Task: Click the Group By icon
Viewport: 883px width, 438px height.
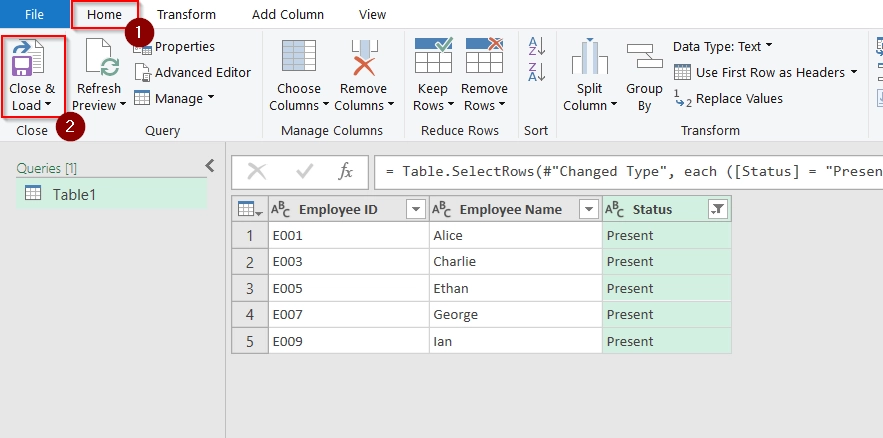Action: point(644,57)
